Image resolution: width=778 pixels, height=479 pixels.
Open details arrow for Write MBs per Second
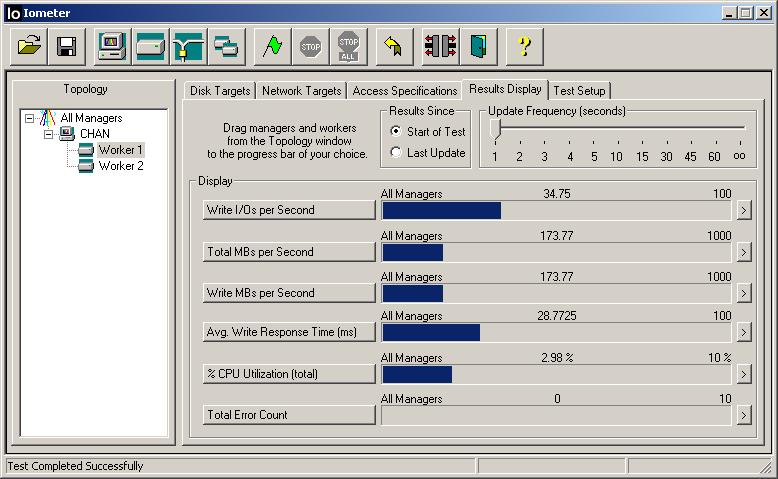click(743, 293)
